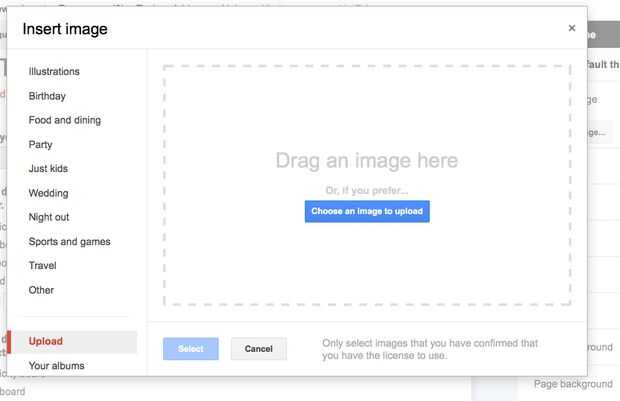This screenshot has width=620, height=401.
Task: Open the Birthday image category
Action: tap(47, 96)
